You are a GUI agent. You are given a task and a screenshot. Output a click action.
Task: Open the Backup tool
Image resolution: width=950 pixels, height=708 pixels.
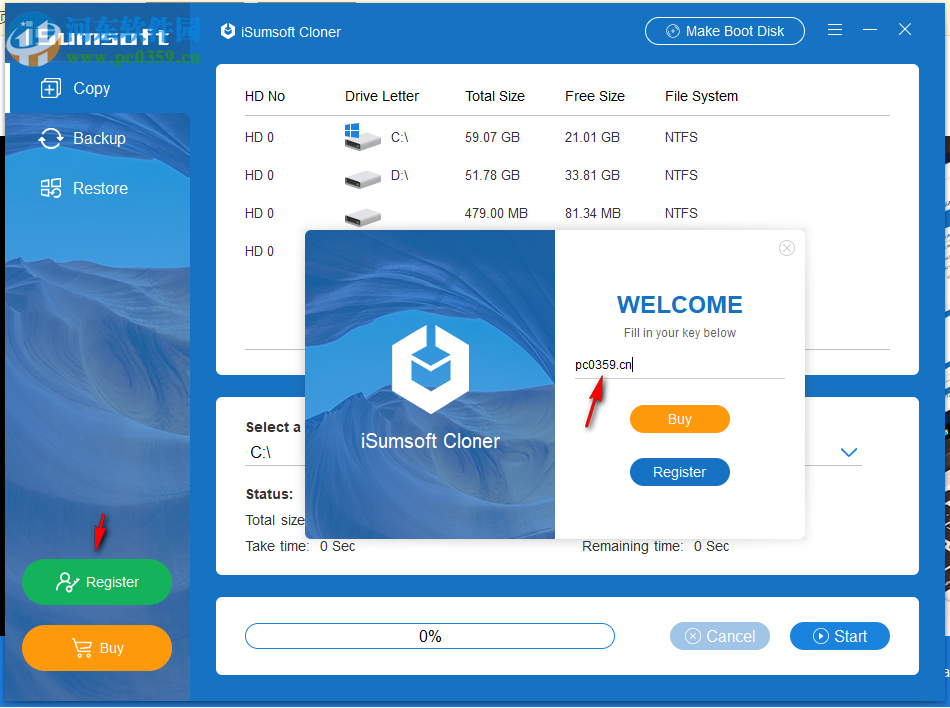(97, 138)
